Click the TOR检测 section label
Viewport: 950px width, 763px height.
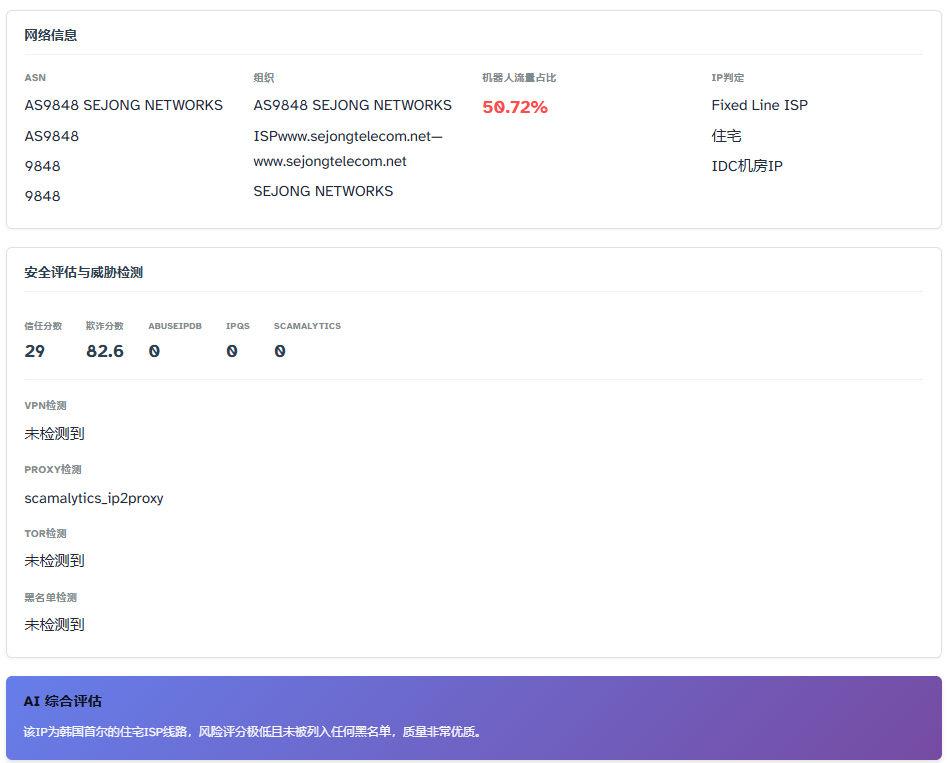point(46,534)
